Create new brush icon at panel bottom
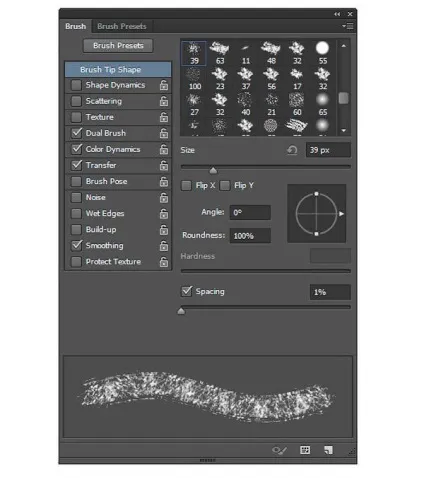 click(328, 450)
